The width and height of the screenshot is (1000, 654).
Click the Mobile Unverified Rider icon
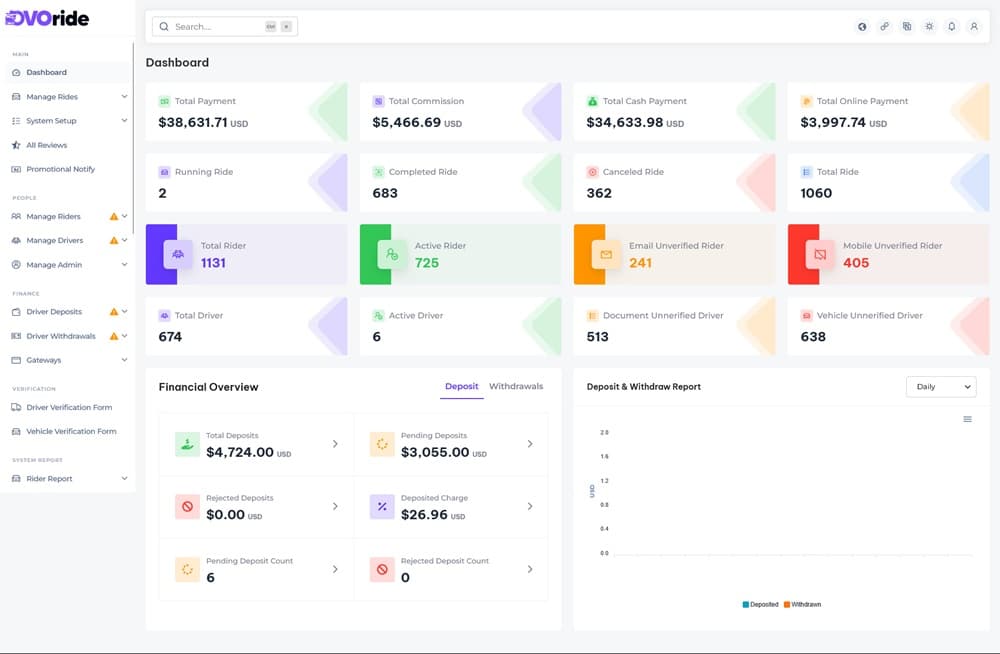820,254
